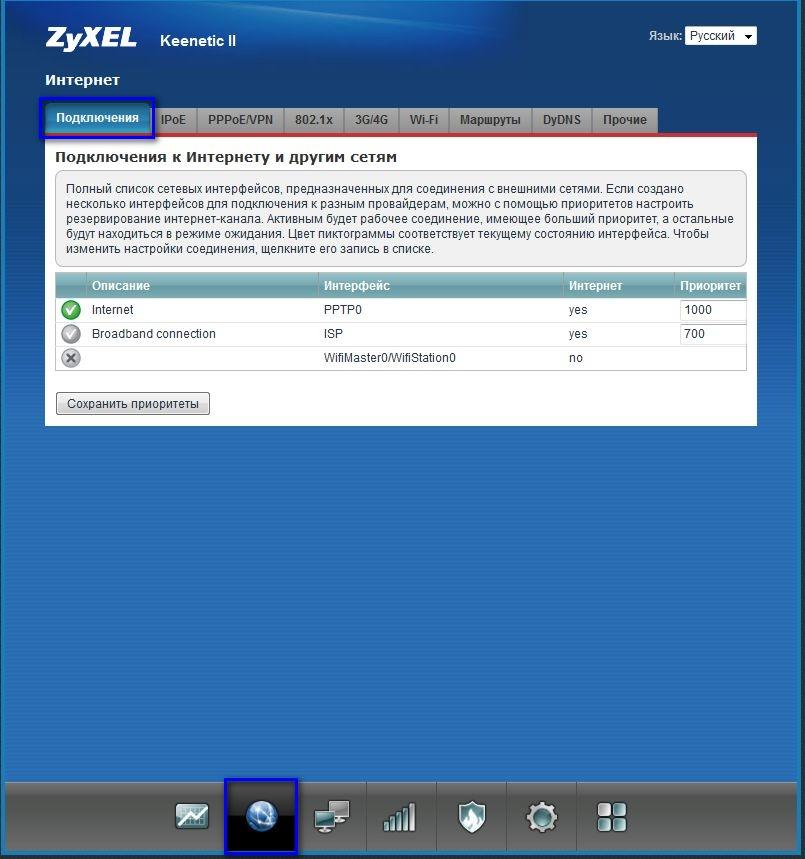Click the gray check icon for Broadband connection
Image resolution: width=805 pixels, height=859 pixels.
[71, 334]
